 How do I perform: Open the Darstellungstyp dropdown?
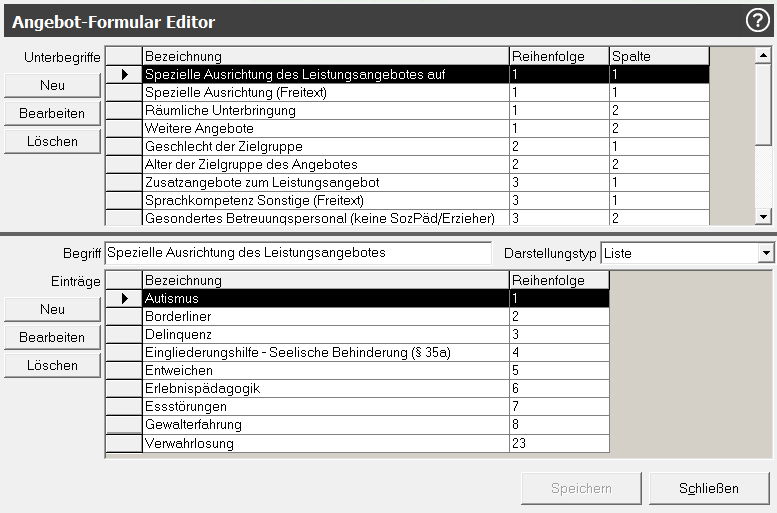766,254
